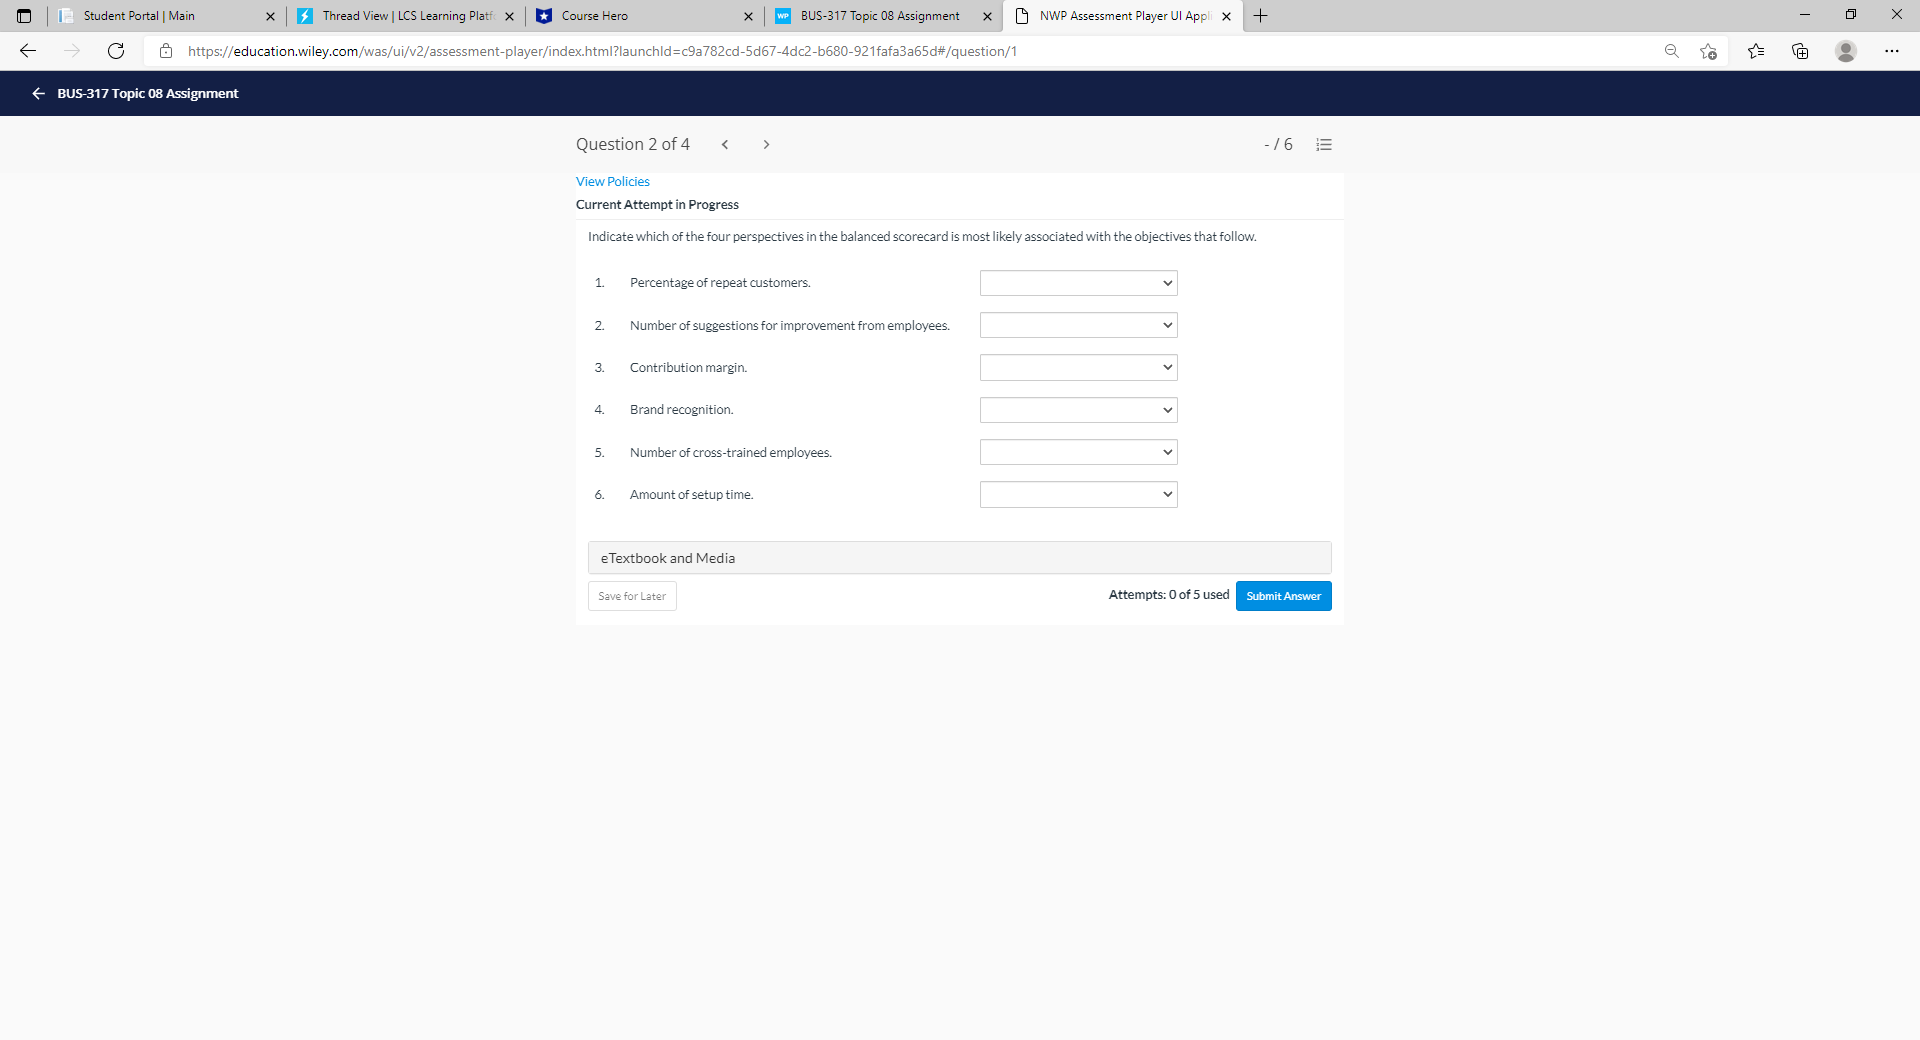Screen dimensions: 1920x1040
Task: Click the browser back navigation arrow
Action: pos(27,51)
